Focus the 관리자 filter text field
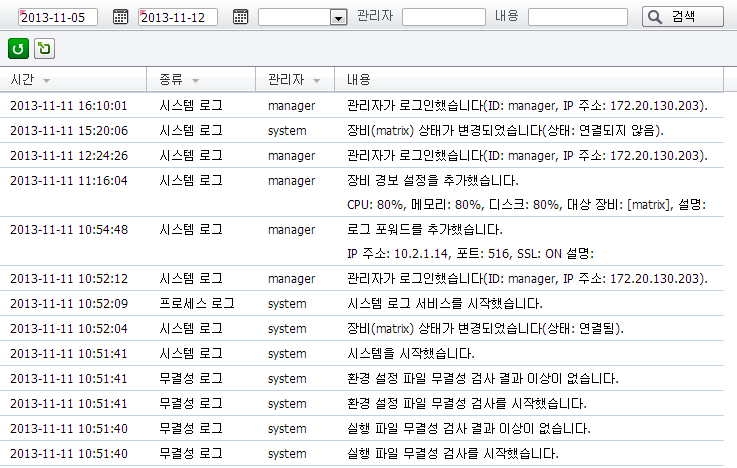The image size is (737, 468). pos(444,17)
